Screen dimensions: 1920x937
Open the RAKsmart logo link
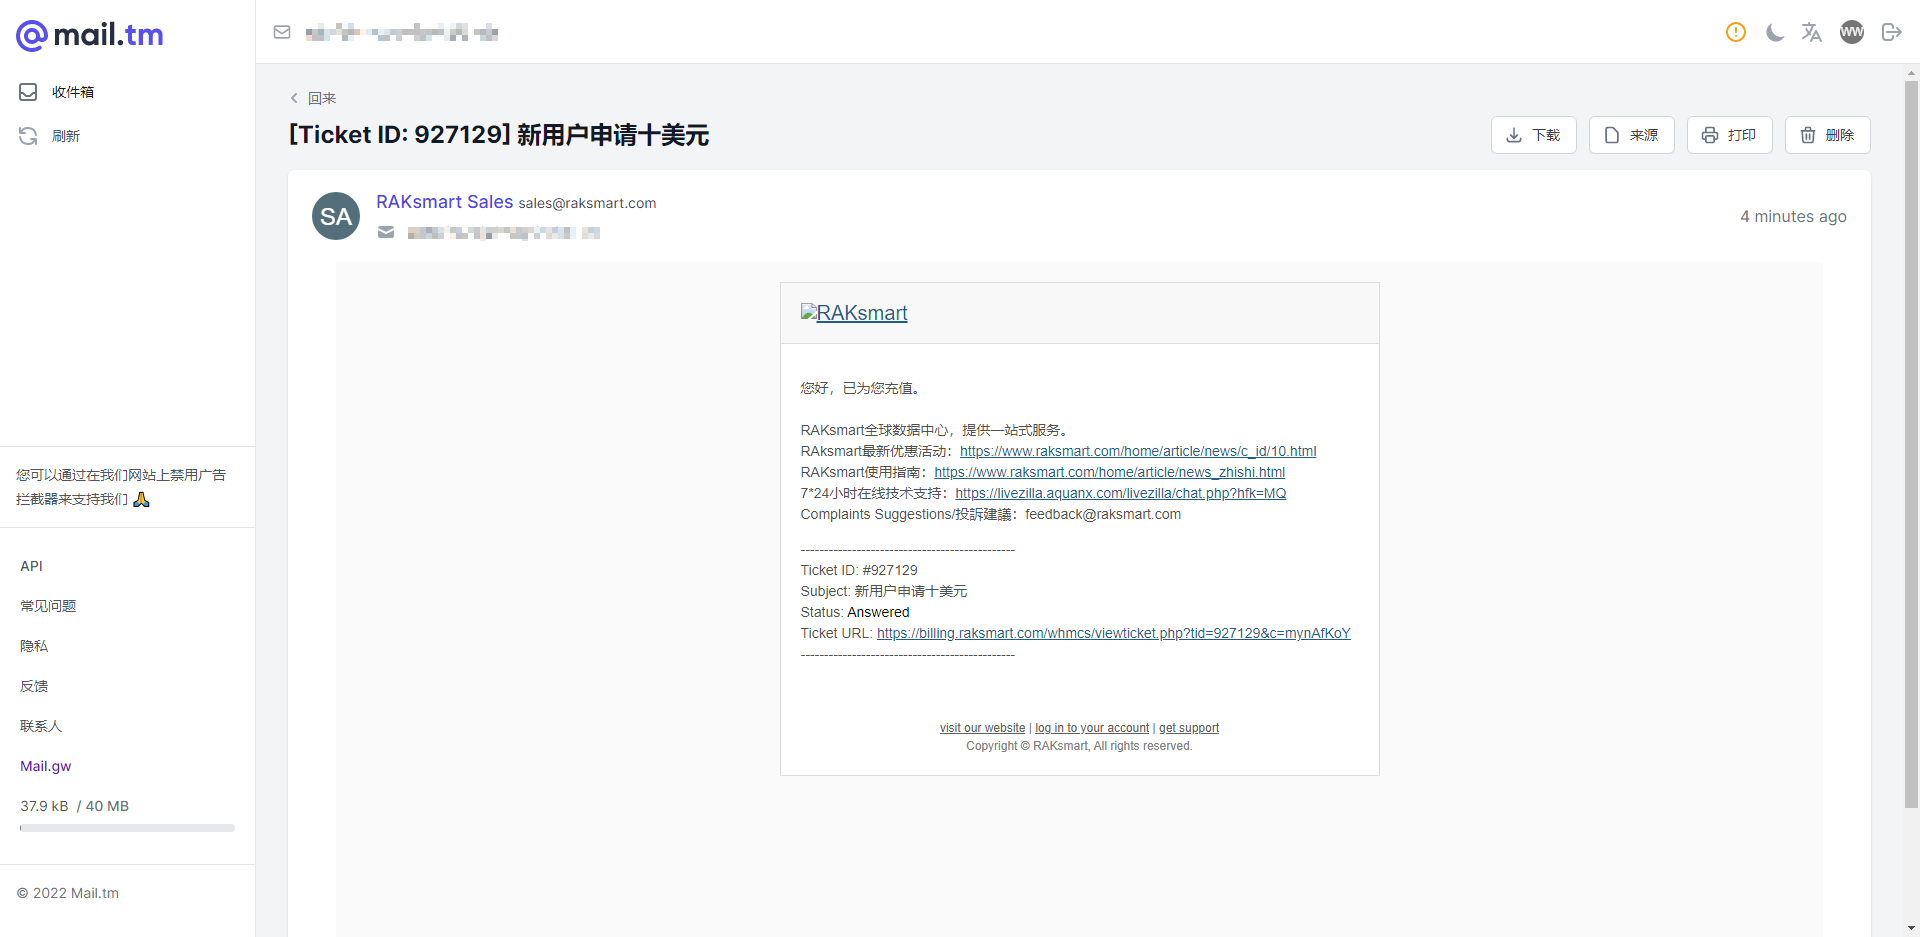tap(854, 313)
